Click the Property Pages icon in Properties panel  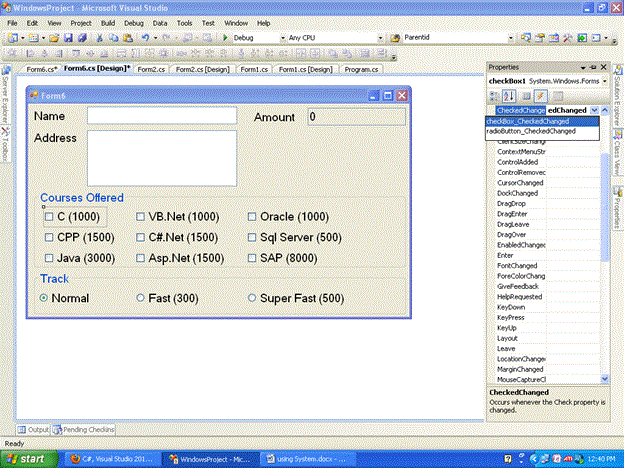558,96
